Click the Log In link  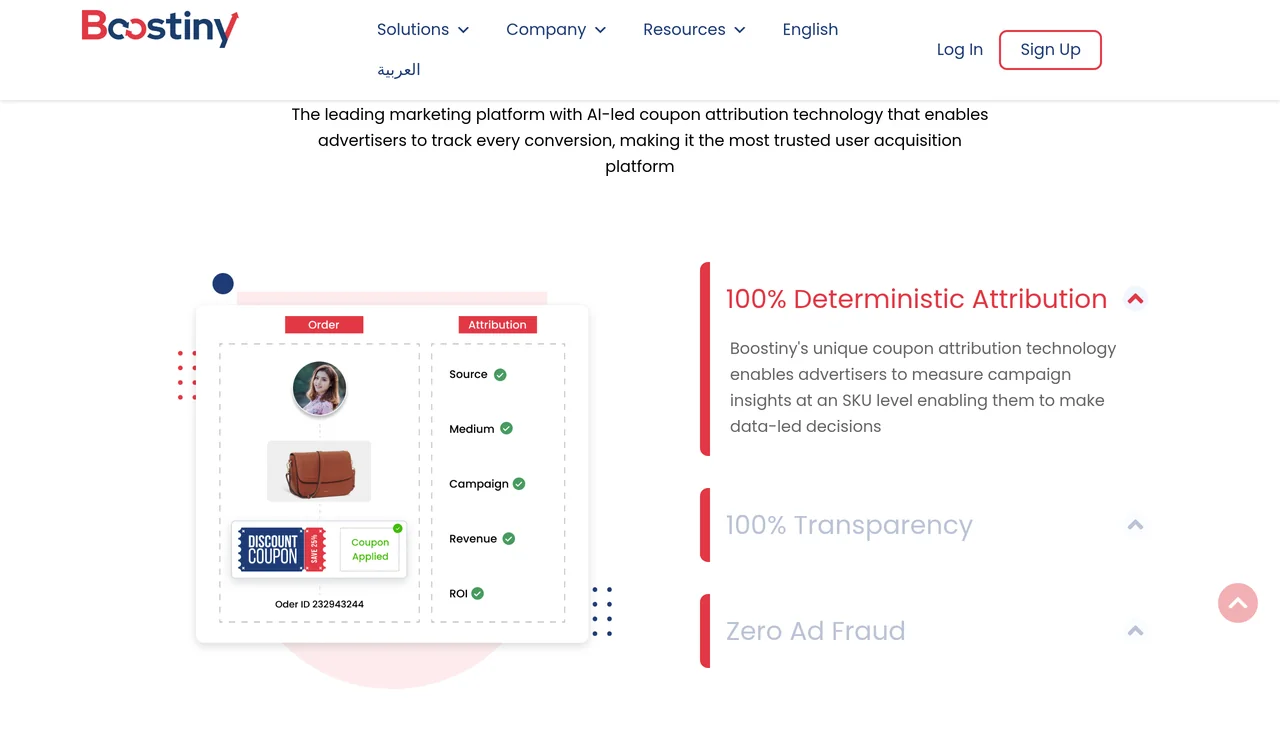point(960,50)
